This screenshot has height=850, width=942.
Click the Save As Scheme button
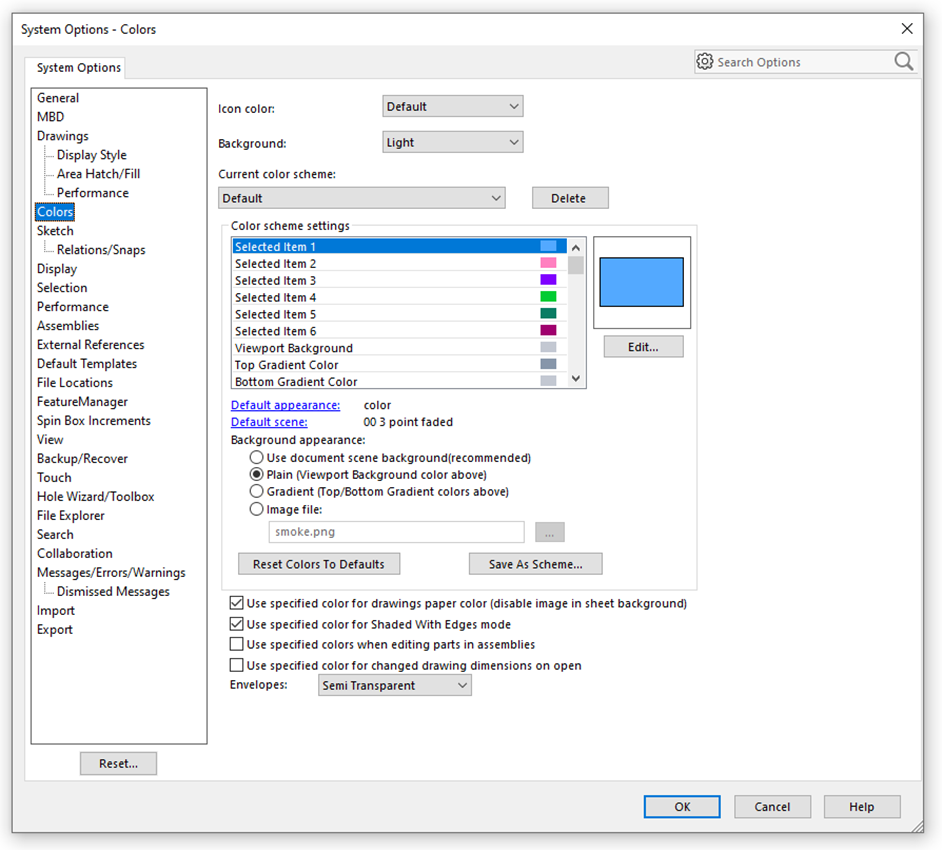point(535,563)
